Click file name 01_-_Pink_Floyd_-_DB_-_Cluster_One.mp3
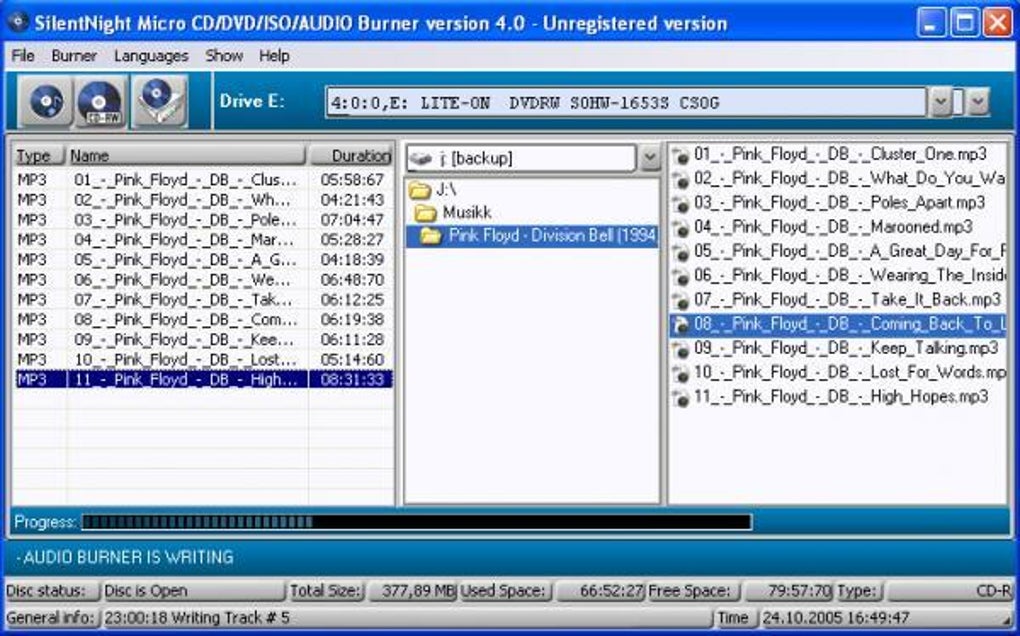Image resolution: width=1020 pixels, height=636 pixels. [x=840, y=155]
